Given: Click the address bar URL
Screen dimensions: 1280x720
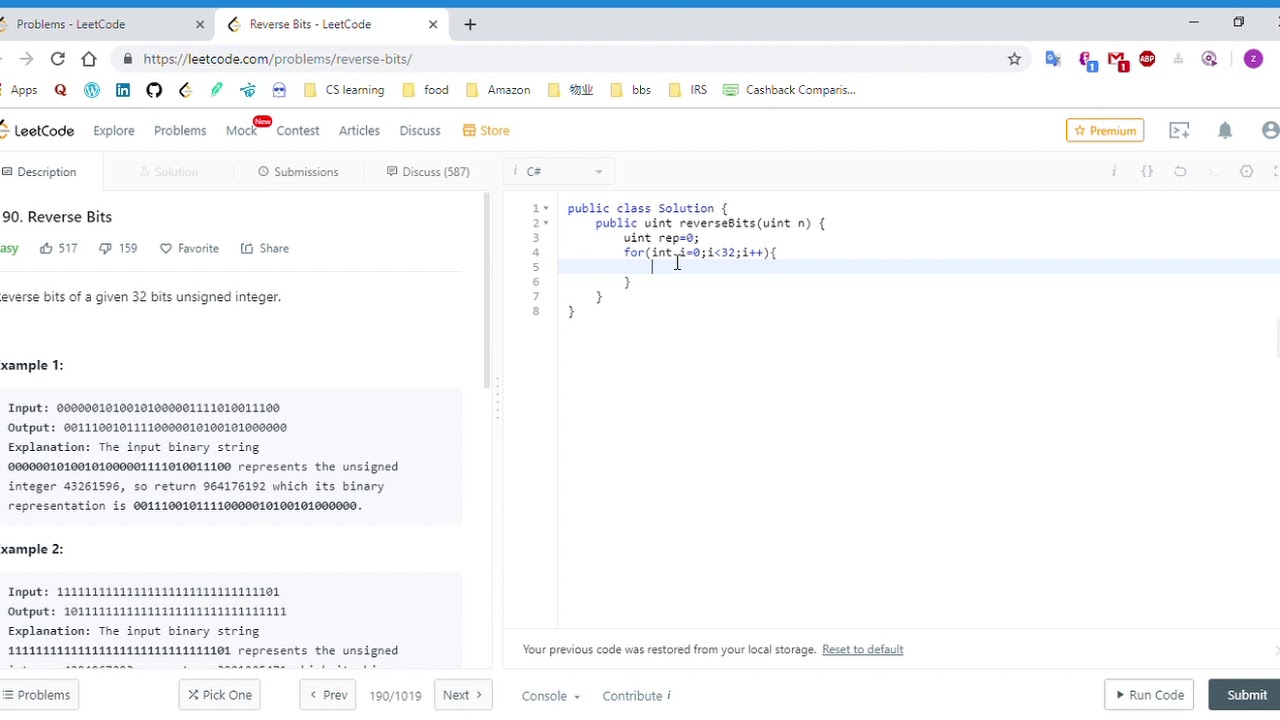Looking at the screenshot, I should [x=277, y=59].
